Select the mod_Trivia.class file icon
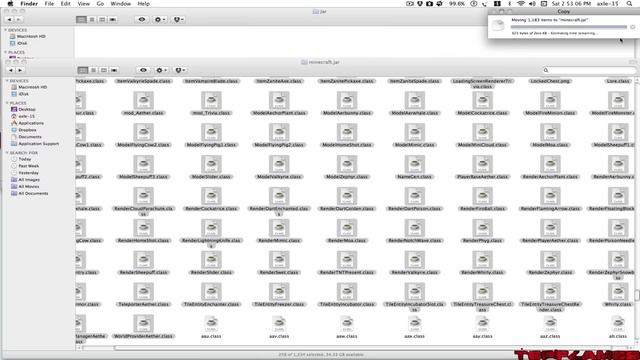This screenshot has height=360, width=640. pos(211,101)
